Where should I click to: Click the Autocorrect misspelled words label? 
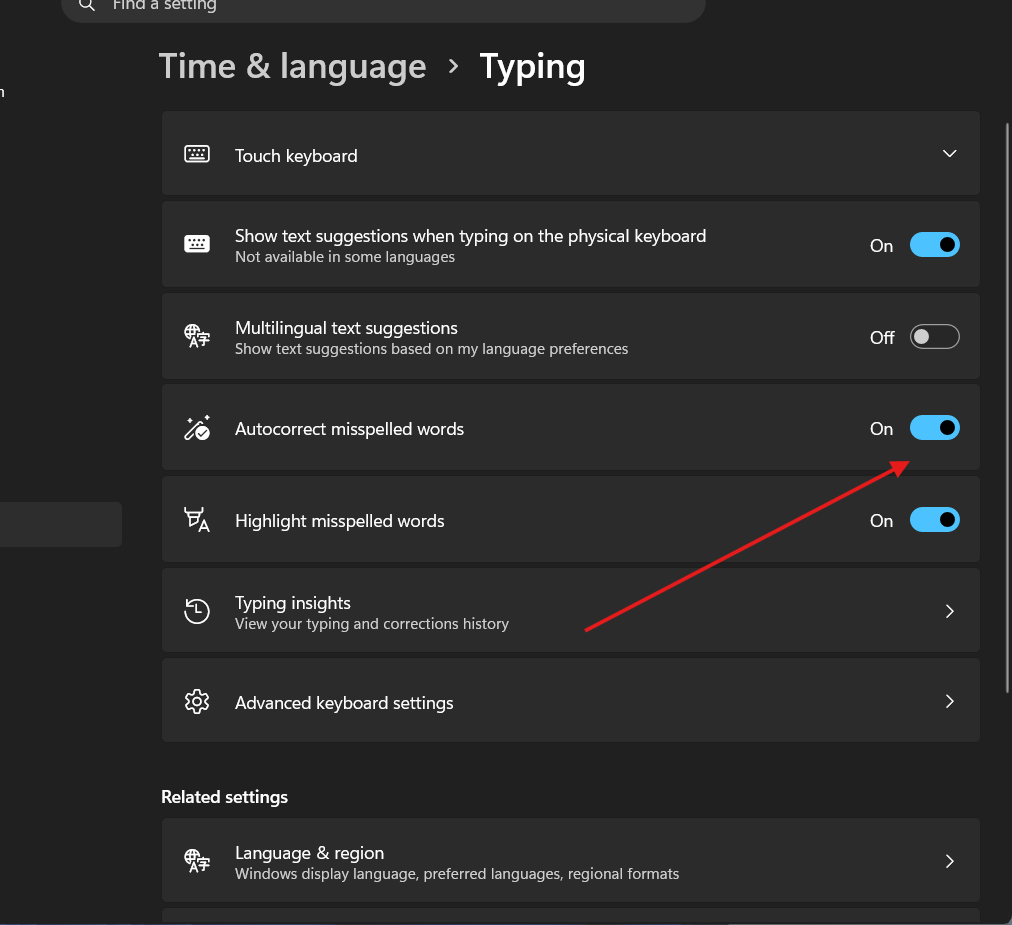click(x=349, y=429)
